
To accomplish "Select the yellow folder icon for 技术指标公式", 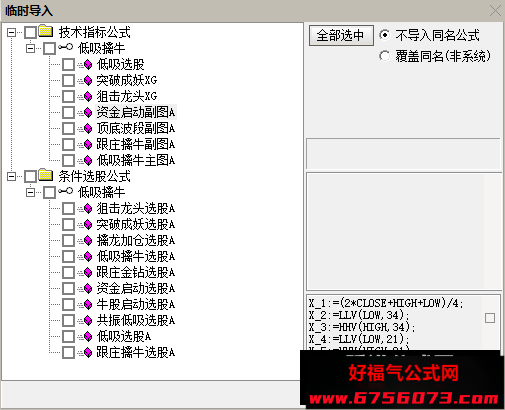I will [46, 31].
